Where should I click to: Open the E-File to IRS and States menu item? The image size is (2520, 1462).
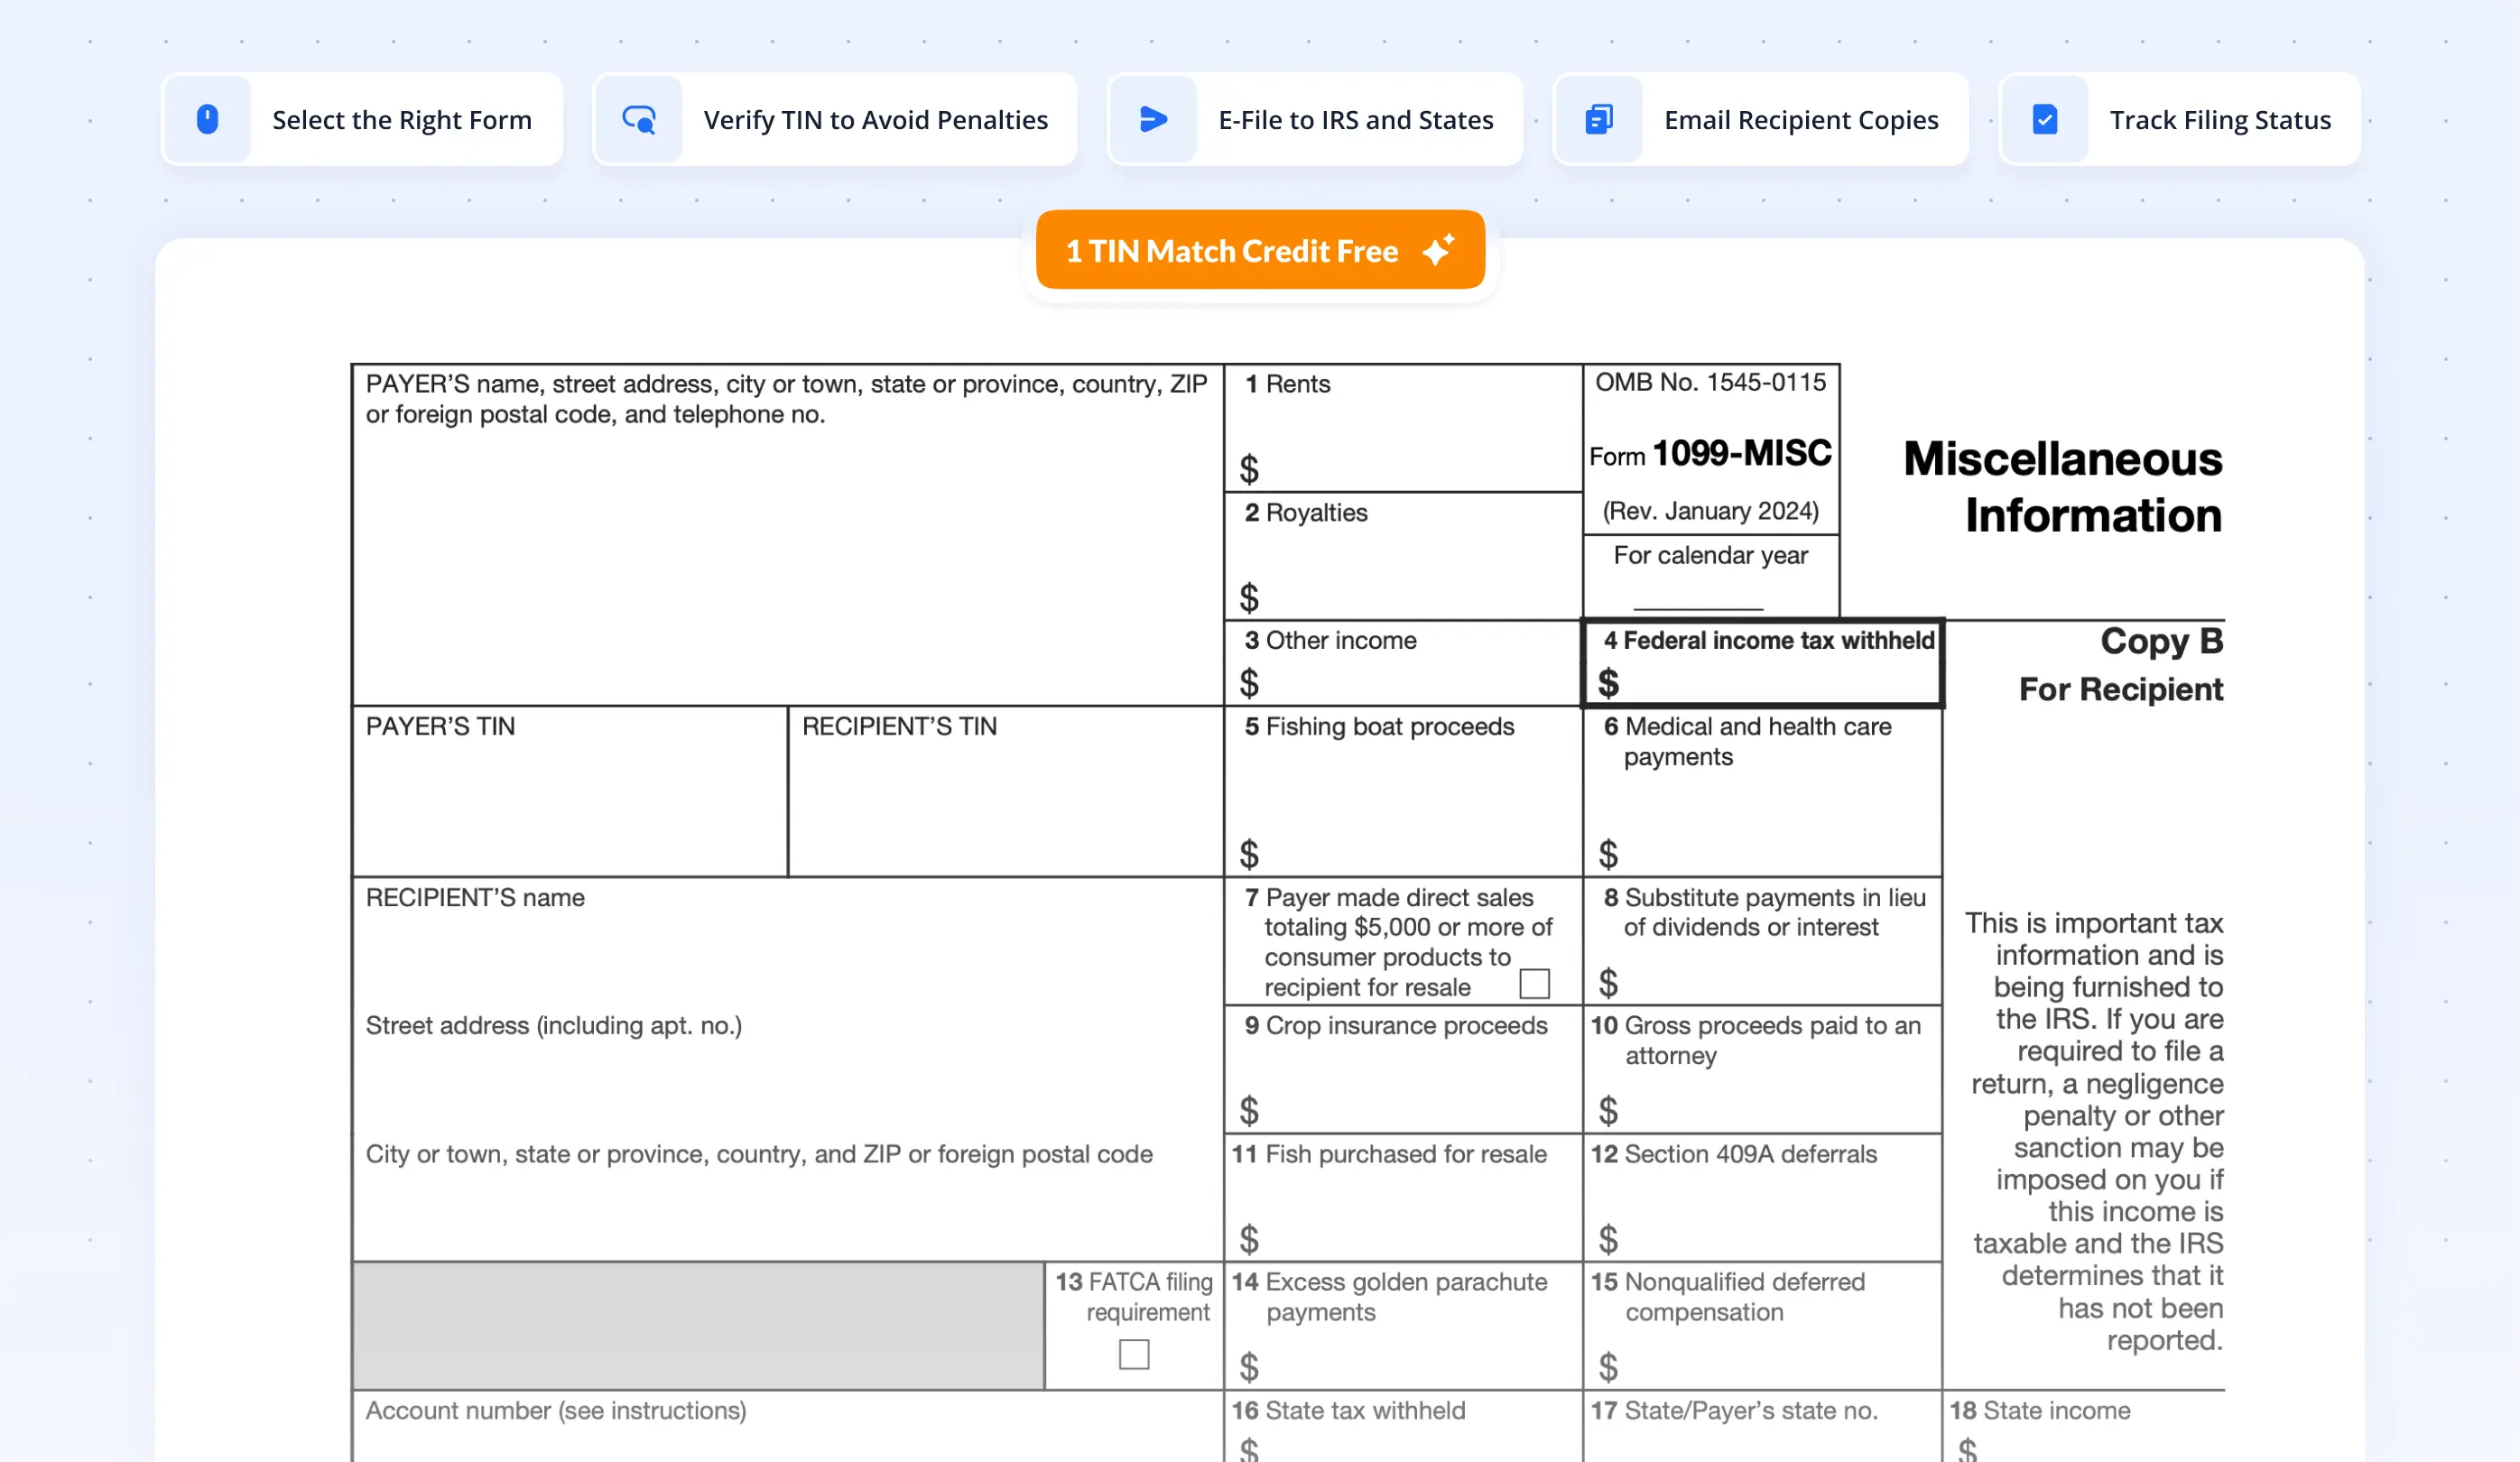pos(1309,120)
